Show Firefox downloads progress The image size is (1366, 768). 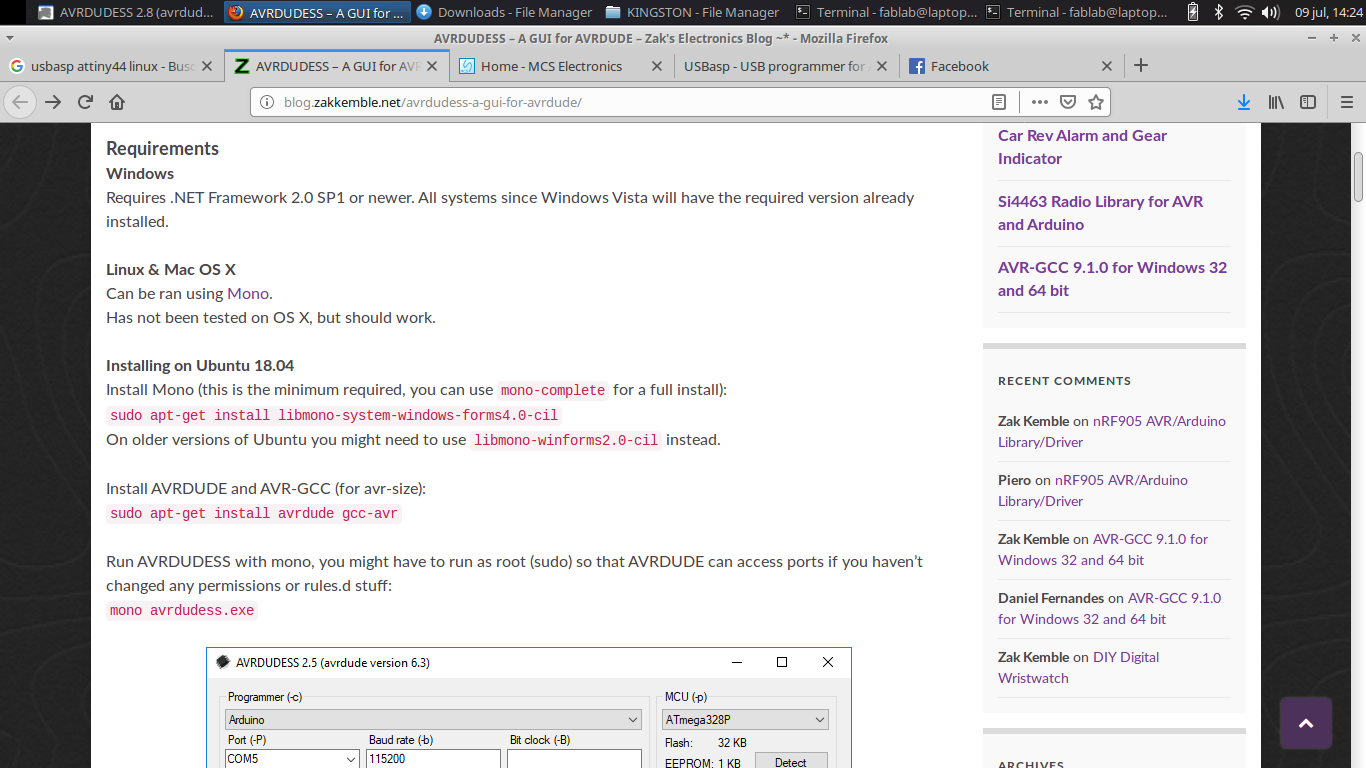click(1244, 102)
